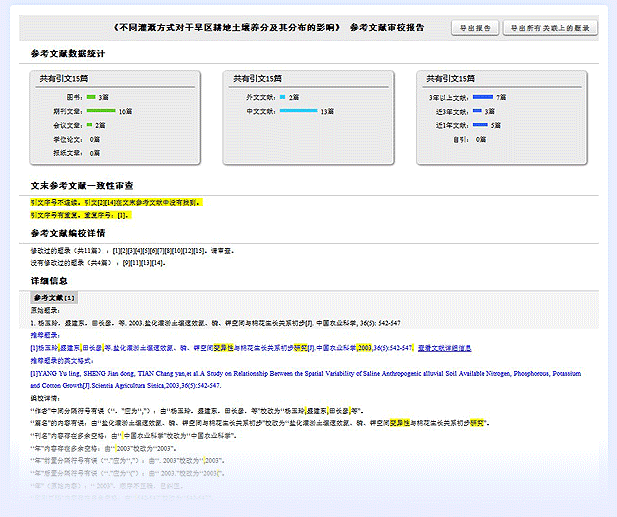Click the cyan 中文文献 13篇 bar

point(298,111)
